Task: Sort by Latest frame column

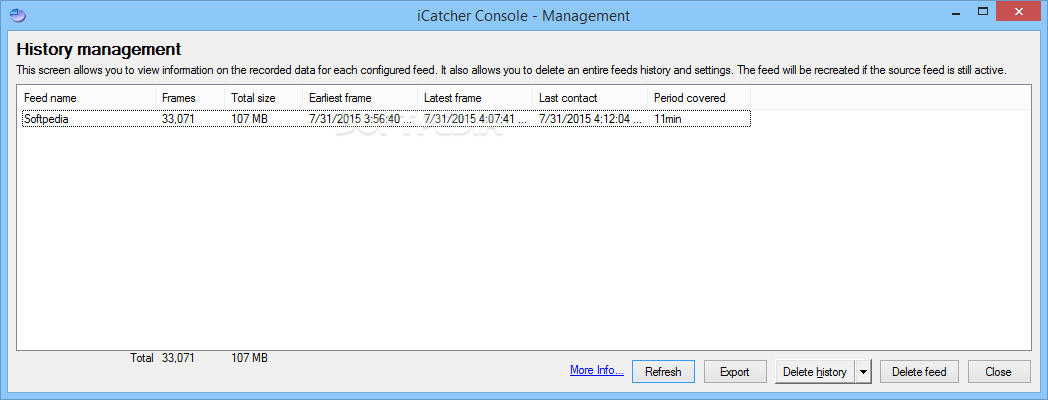Action: (x=475, y=98)
